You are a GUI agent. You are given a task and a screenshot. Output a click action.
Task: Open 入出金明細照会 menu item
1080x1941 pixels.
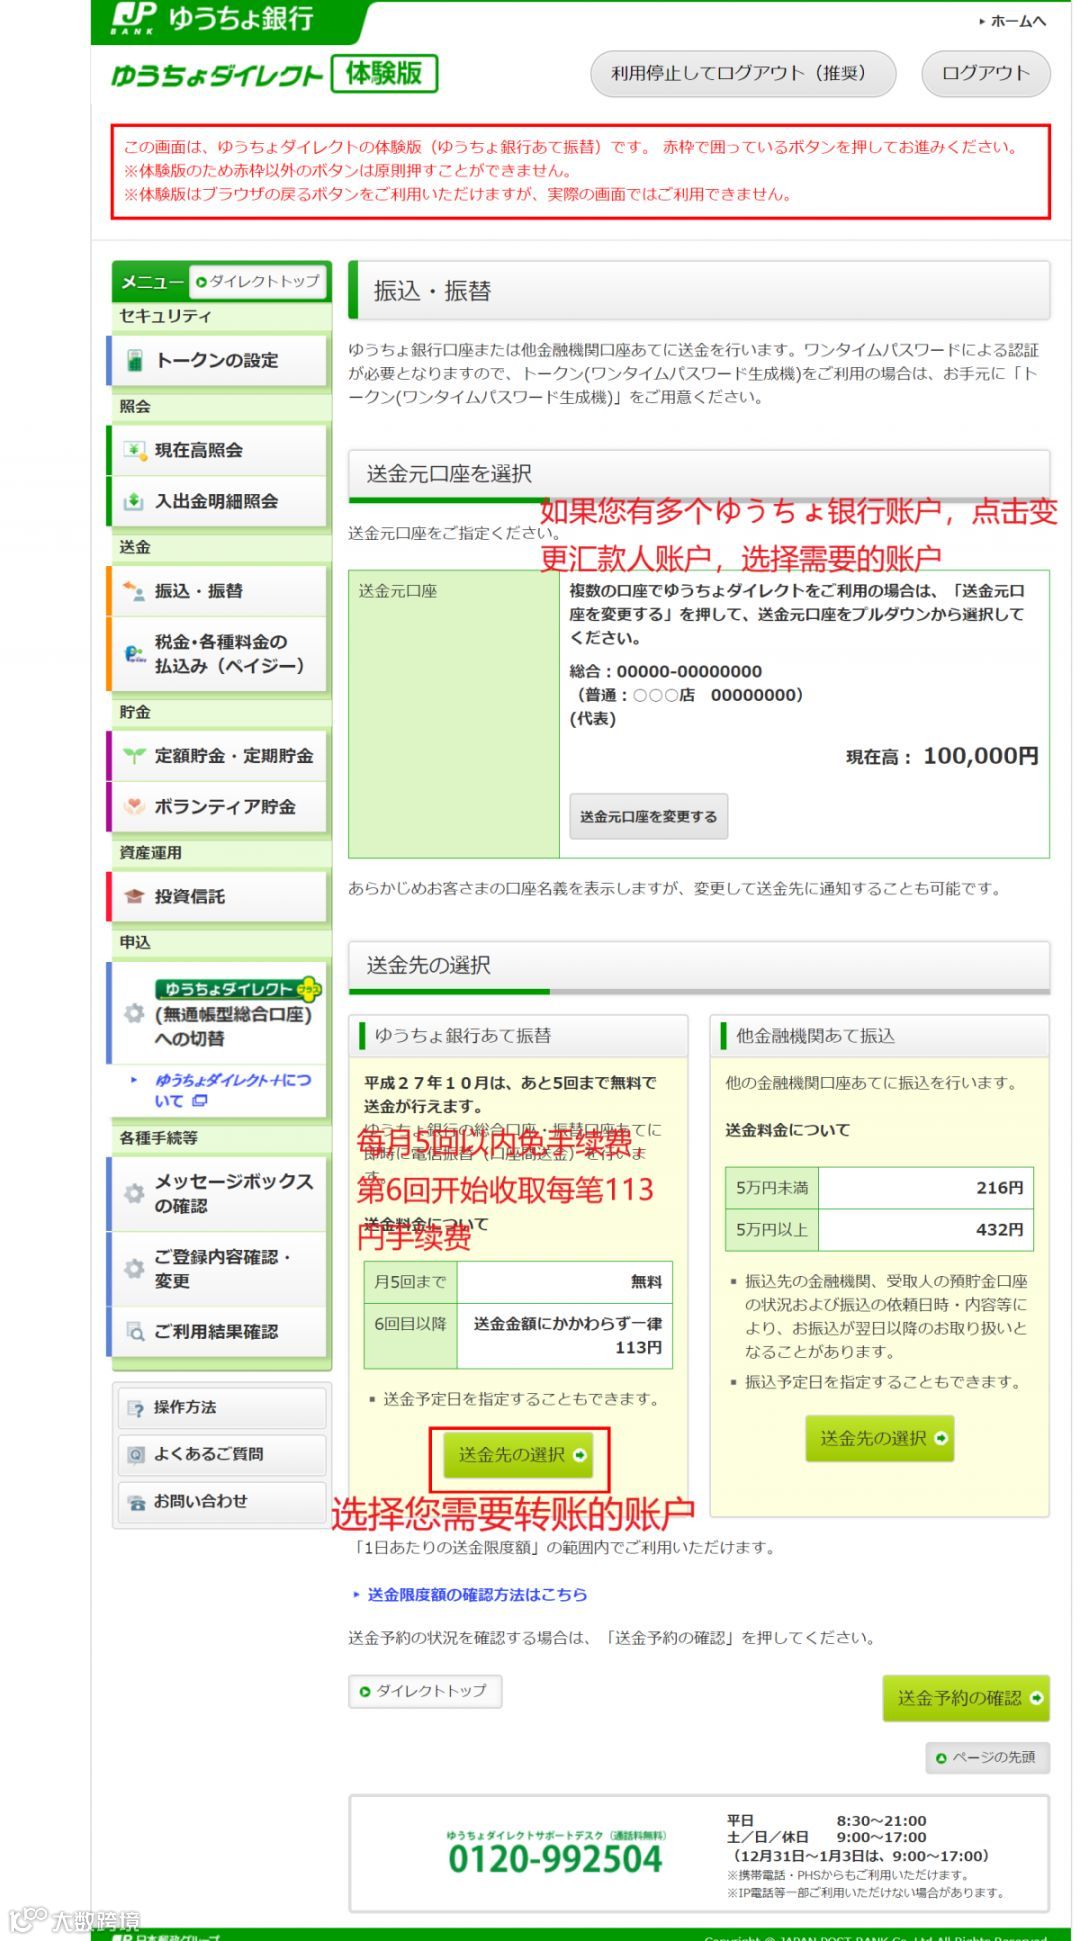(218, 501)
